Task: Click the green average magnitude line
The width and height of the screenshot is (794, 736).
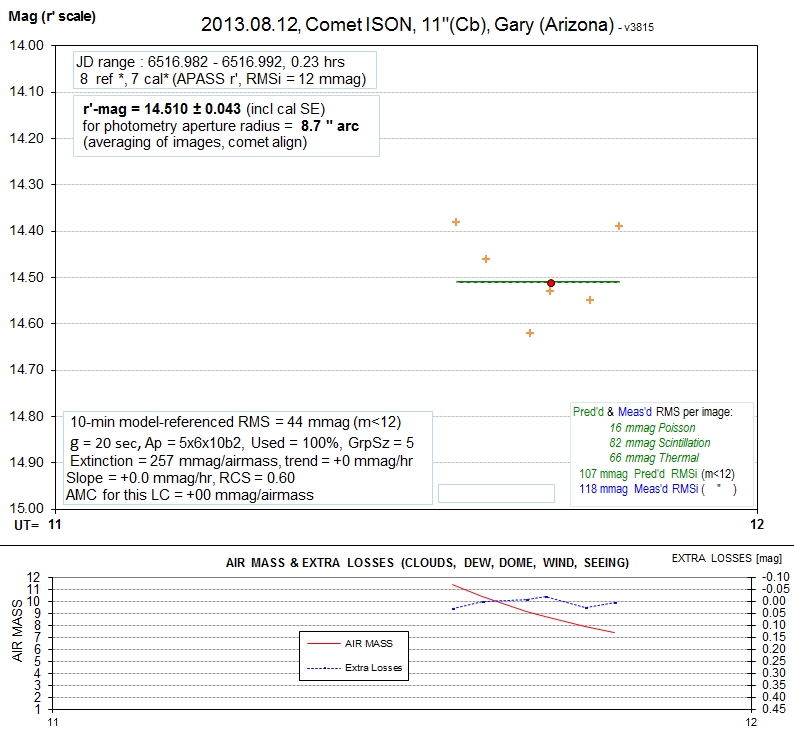Action: [x=538, y=282]
